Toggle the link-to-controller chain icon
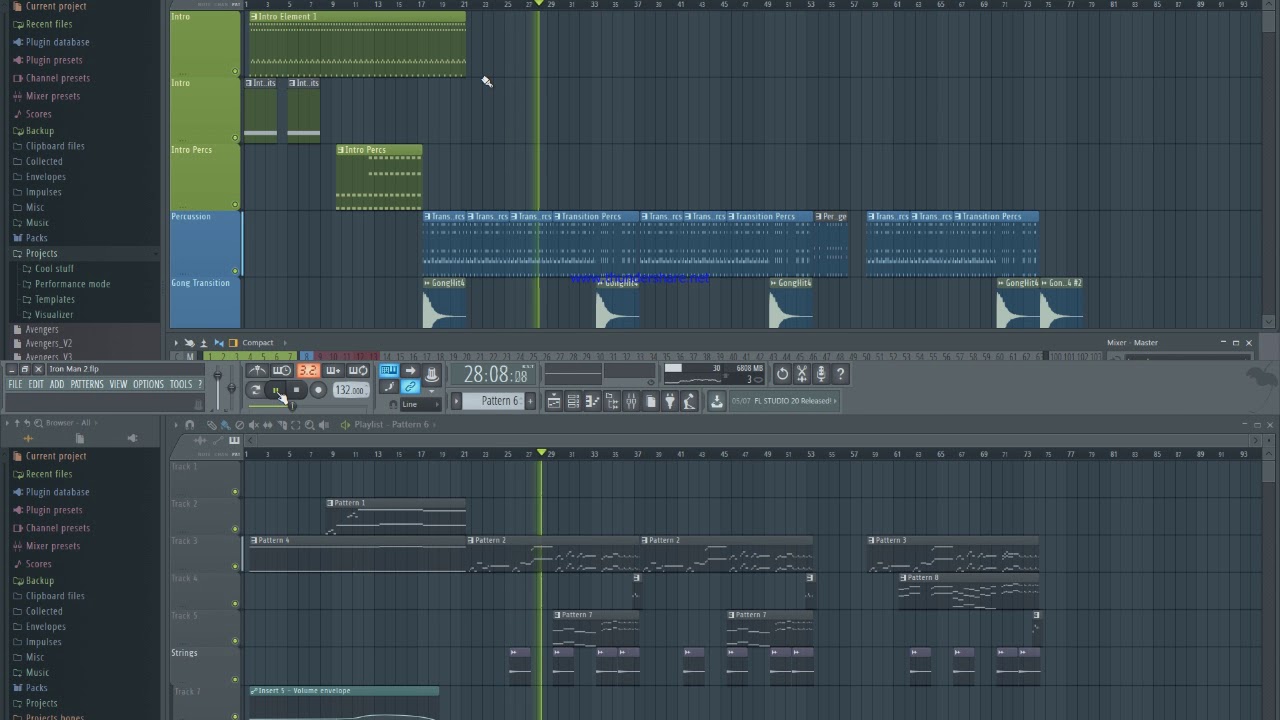This screenshot has height=720, width=1280. point(410,387)
